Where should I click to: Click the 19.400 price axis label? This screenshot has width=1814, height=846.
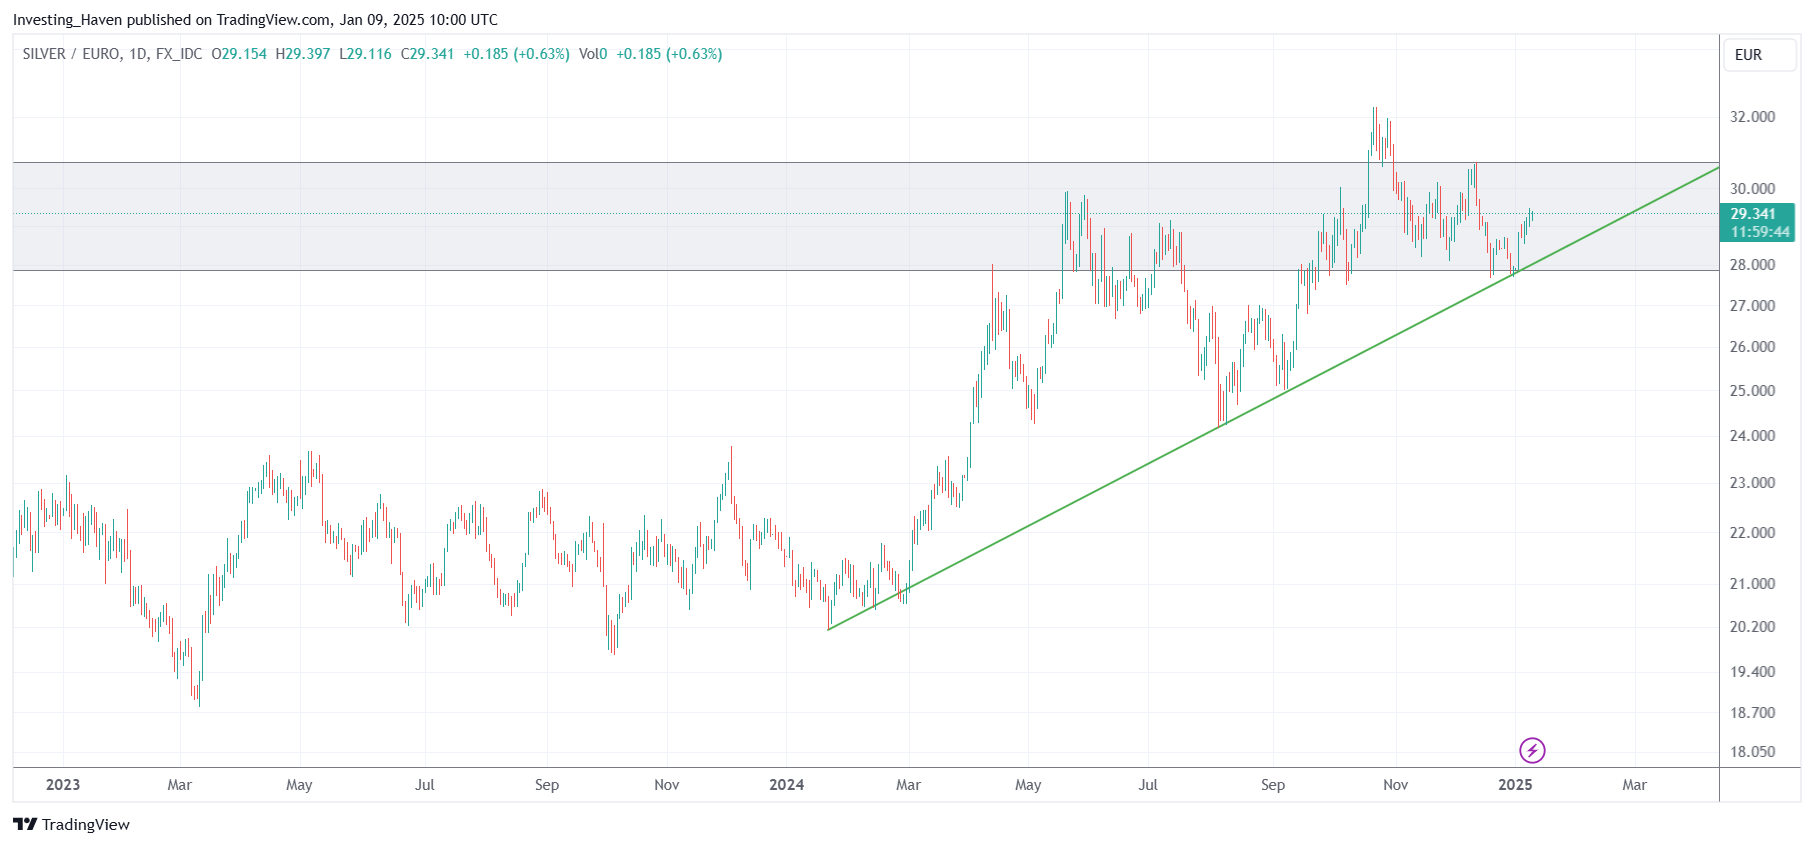pyautogui.click(x=1753, y=672)
